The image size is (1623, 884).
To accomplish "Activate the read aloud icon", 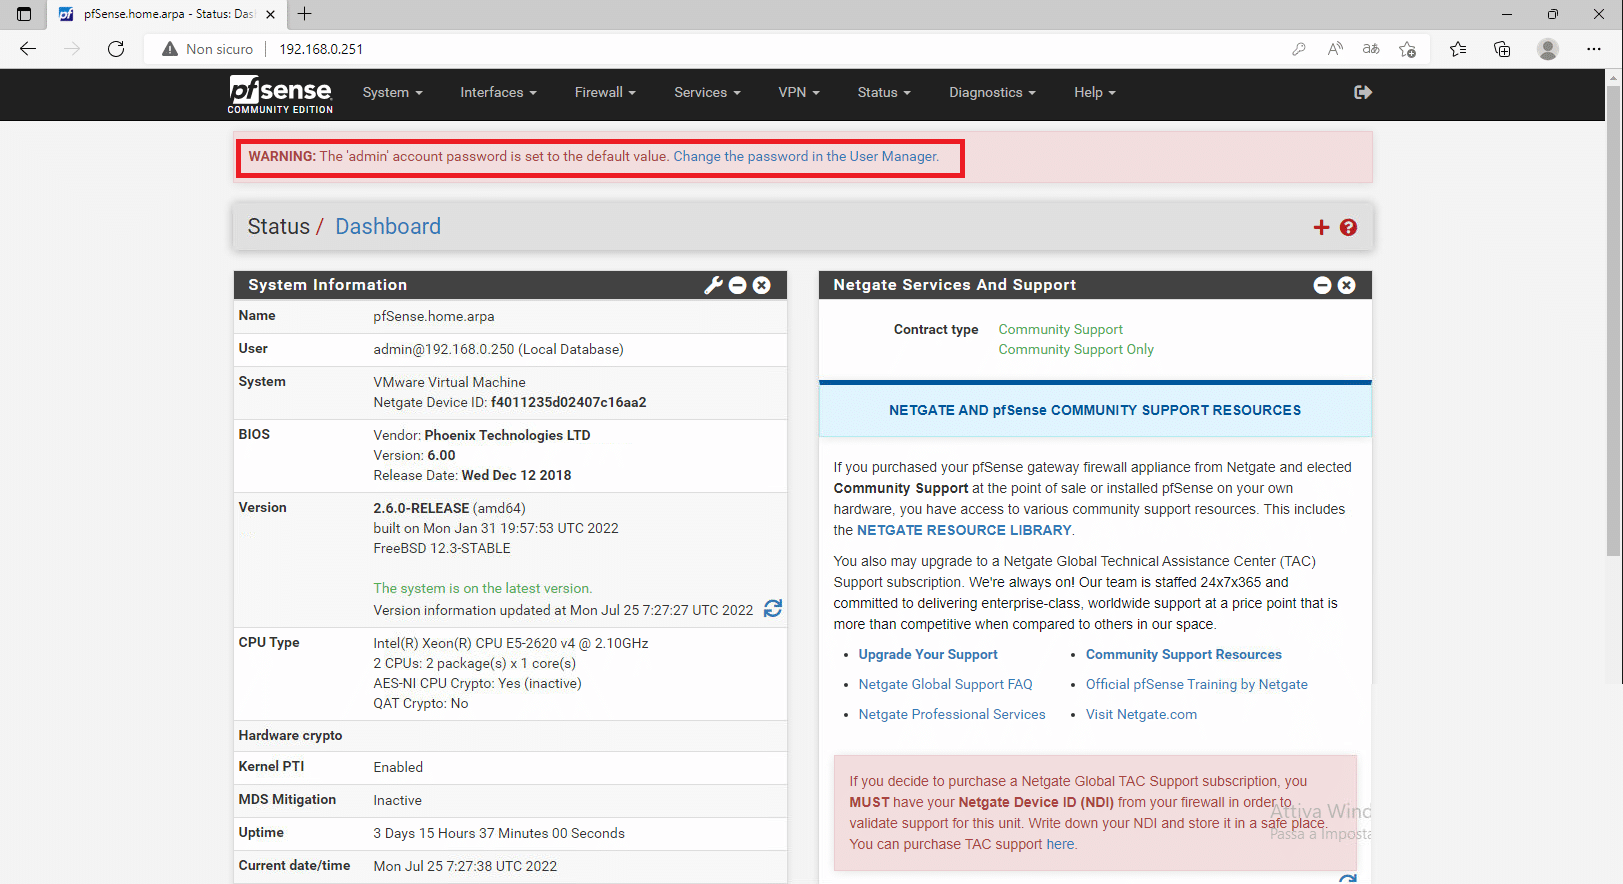I will click(1335, 49).
